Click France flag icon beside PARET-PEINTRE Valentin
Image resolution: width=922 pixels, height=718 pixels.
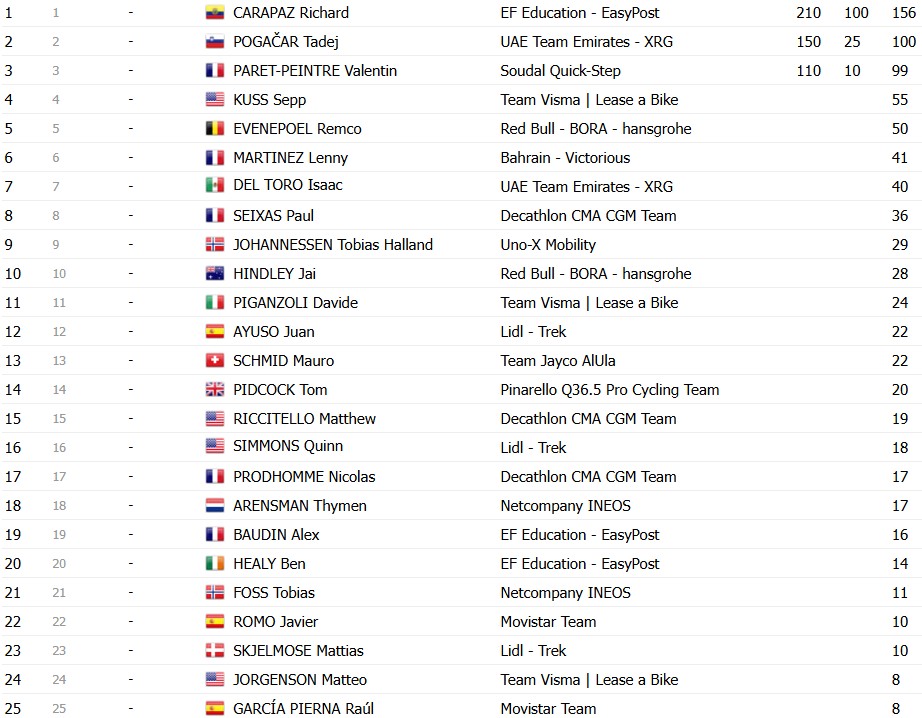(215, 71)
